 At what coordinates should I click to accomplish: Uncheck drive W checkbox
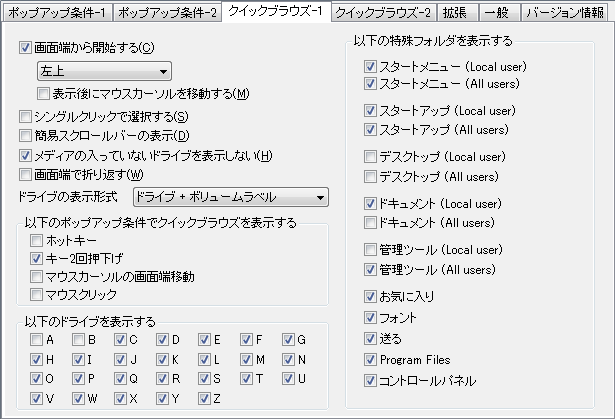click(x=78, y=399)
